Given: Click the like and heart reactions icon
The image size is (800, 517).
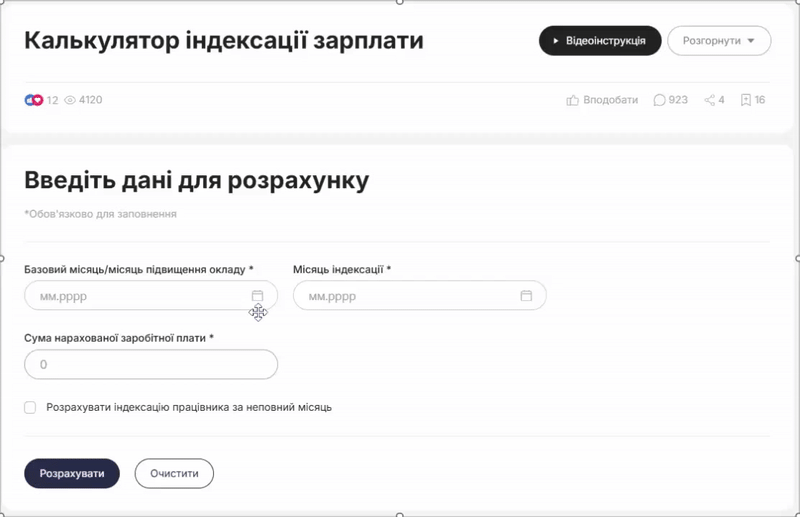Looking at the screenshot, I should (34, 100).
